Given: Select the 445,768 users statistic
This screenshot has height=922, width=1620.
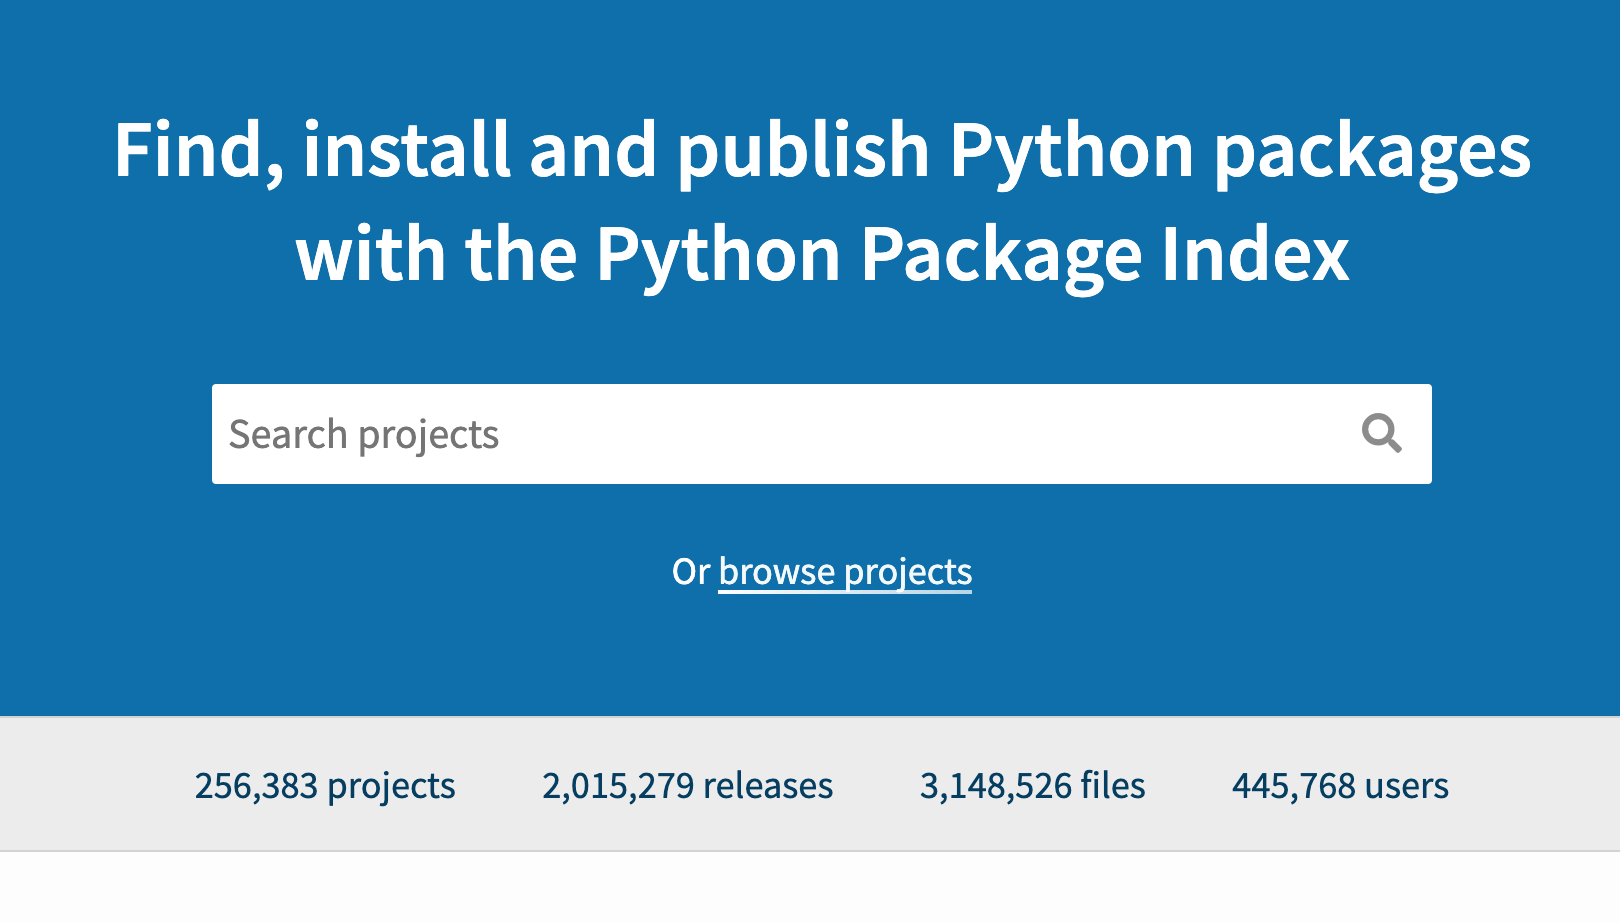Looking at the screenshot, I should click(1340, 786).
